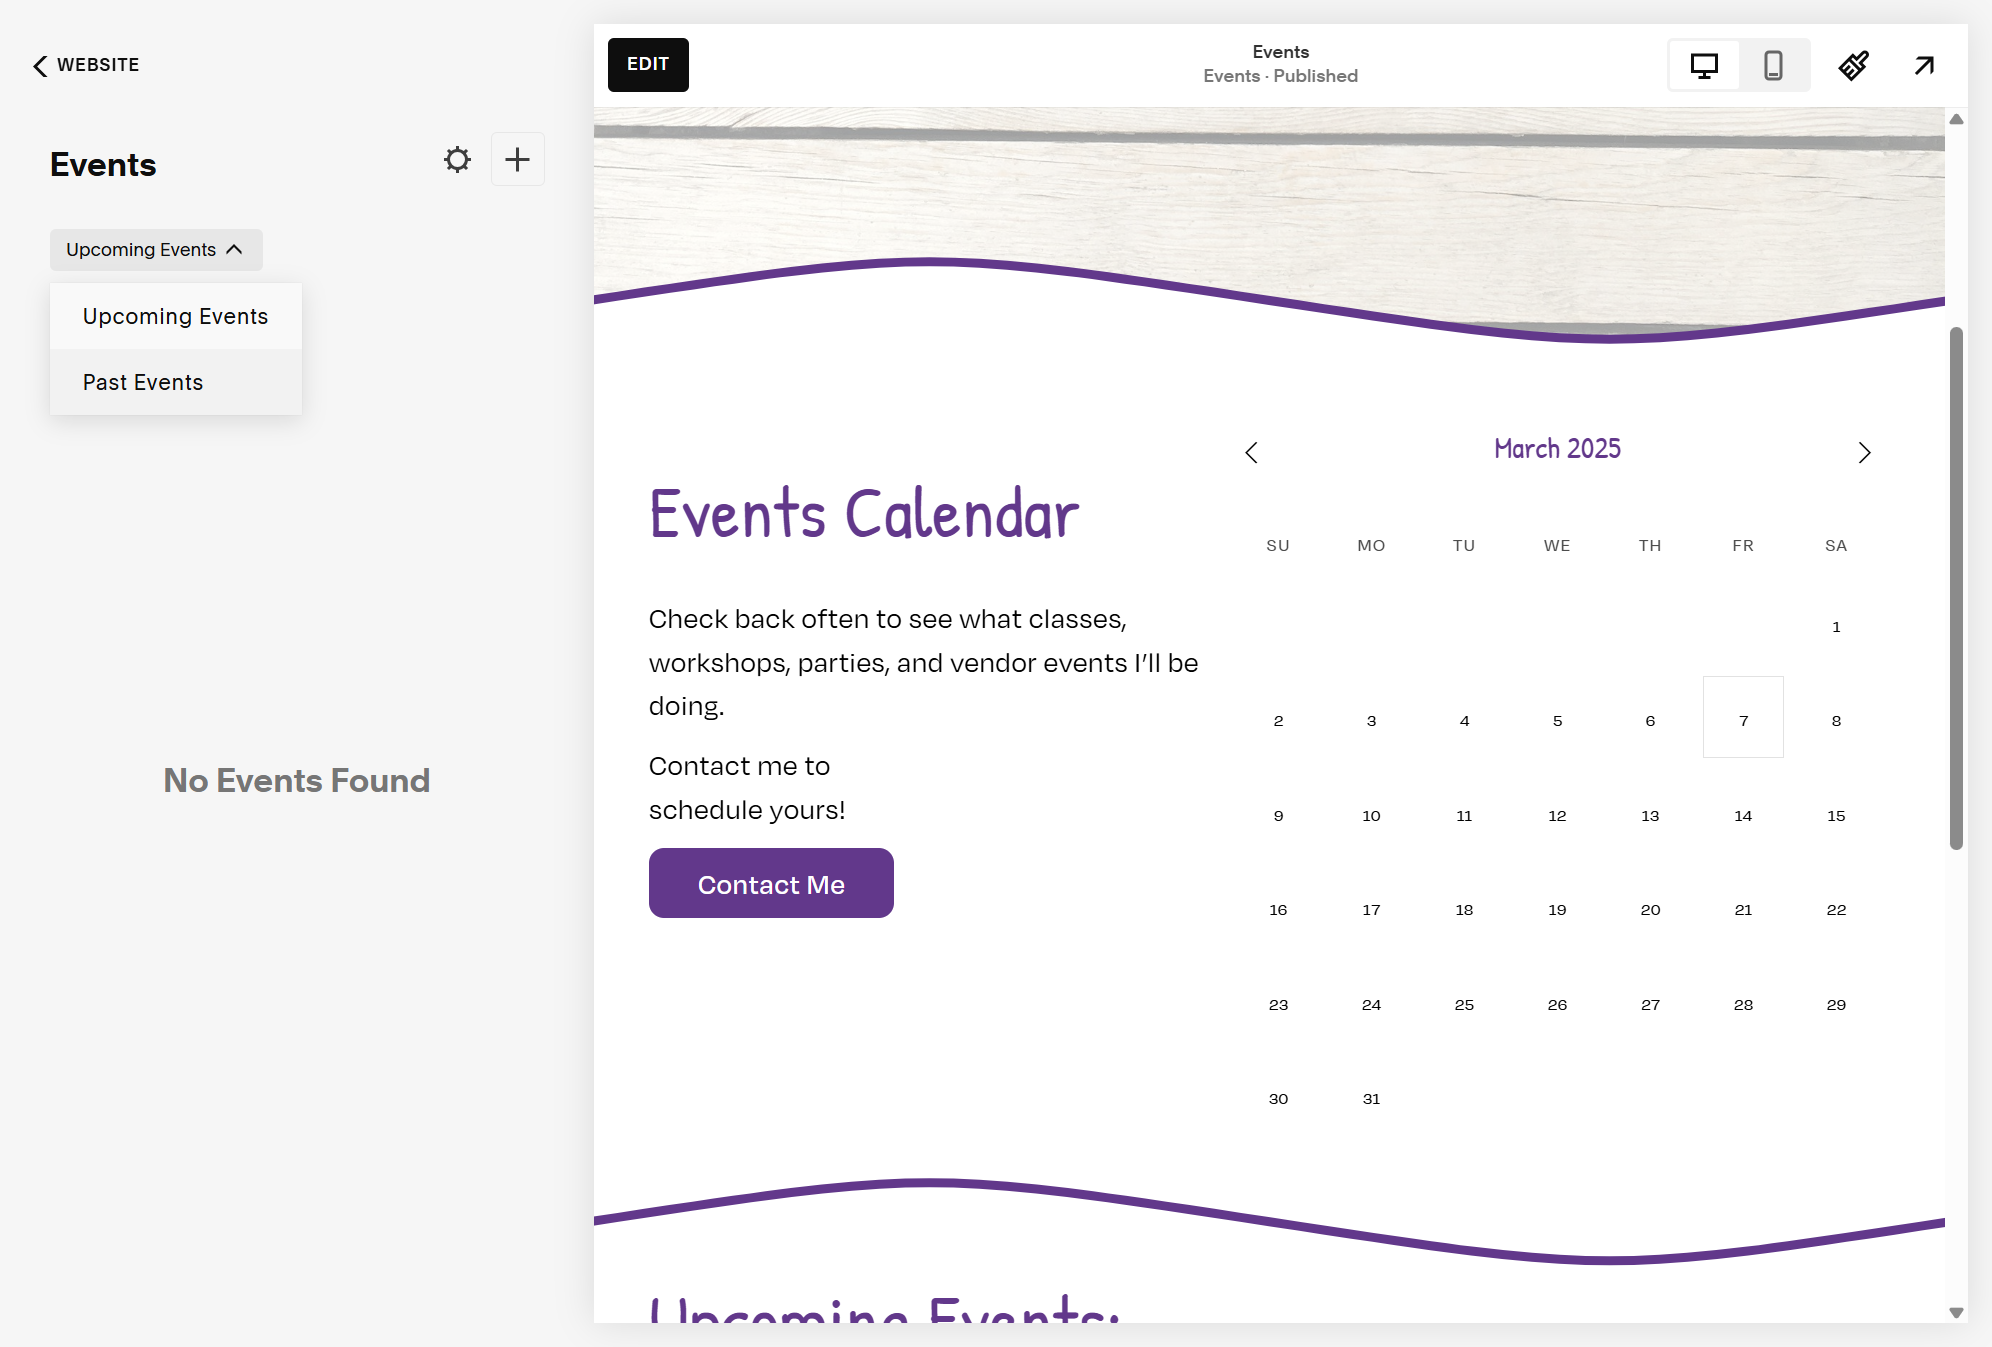
Task: Go to previous month in calendar
Action: [1251, 452]
